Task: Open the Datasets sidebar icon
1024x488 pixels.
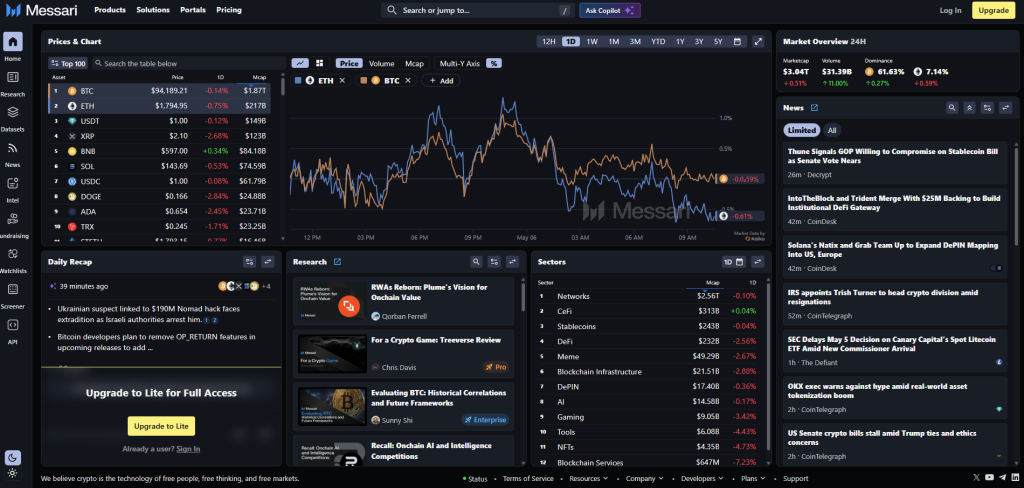Action: pos(12,112)
